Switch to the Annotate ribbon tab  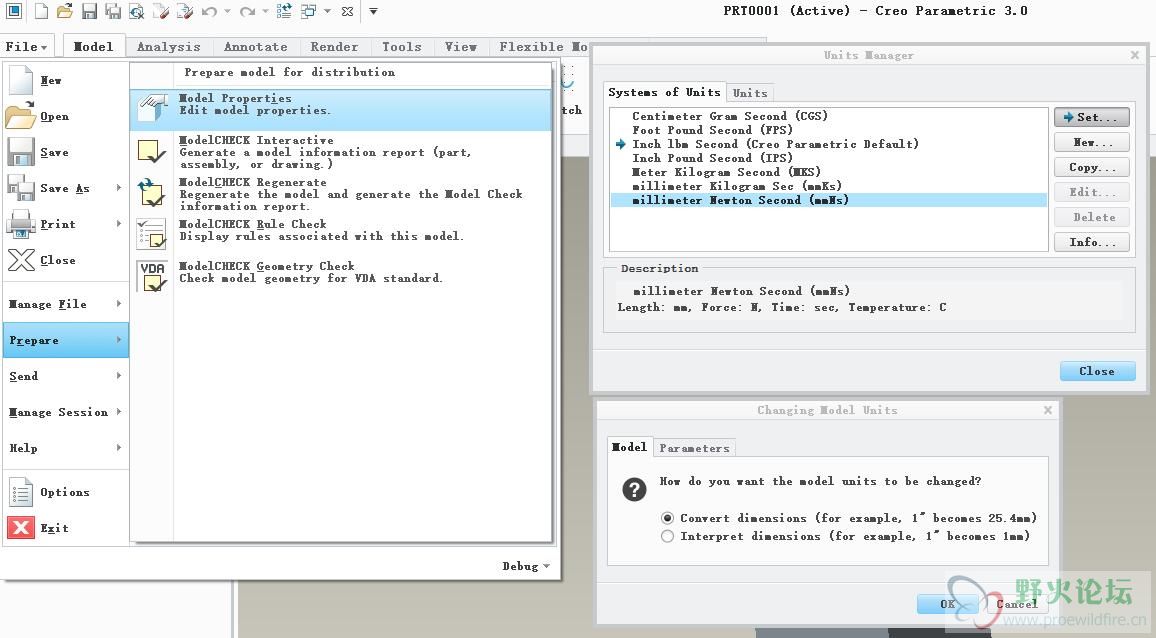[256, 46]
